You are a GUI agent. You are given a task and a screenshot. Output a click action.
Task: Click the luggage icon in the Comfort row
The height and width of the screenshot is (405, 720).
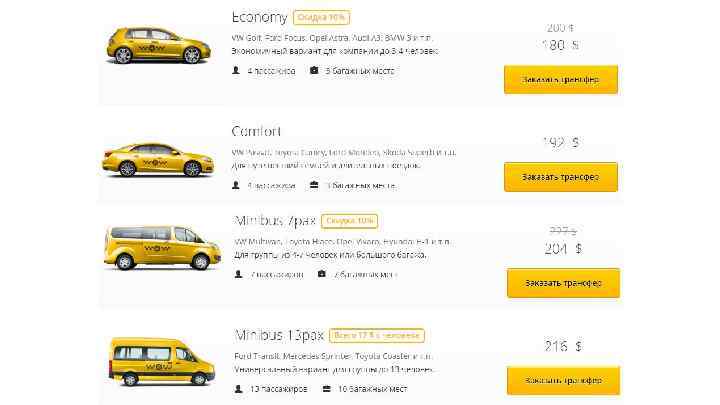(314, 185)
